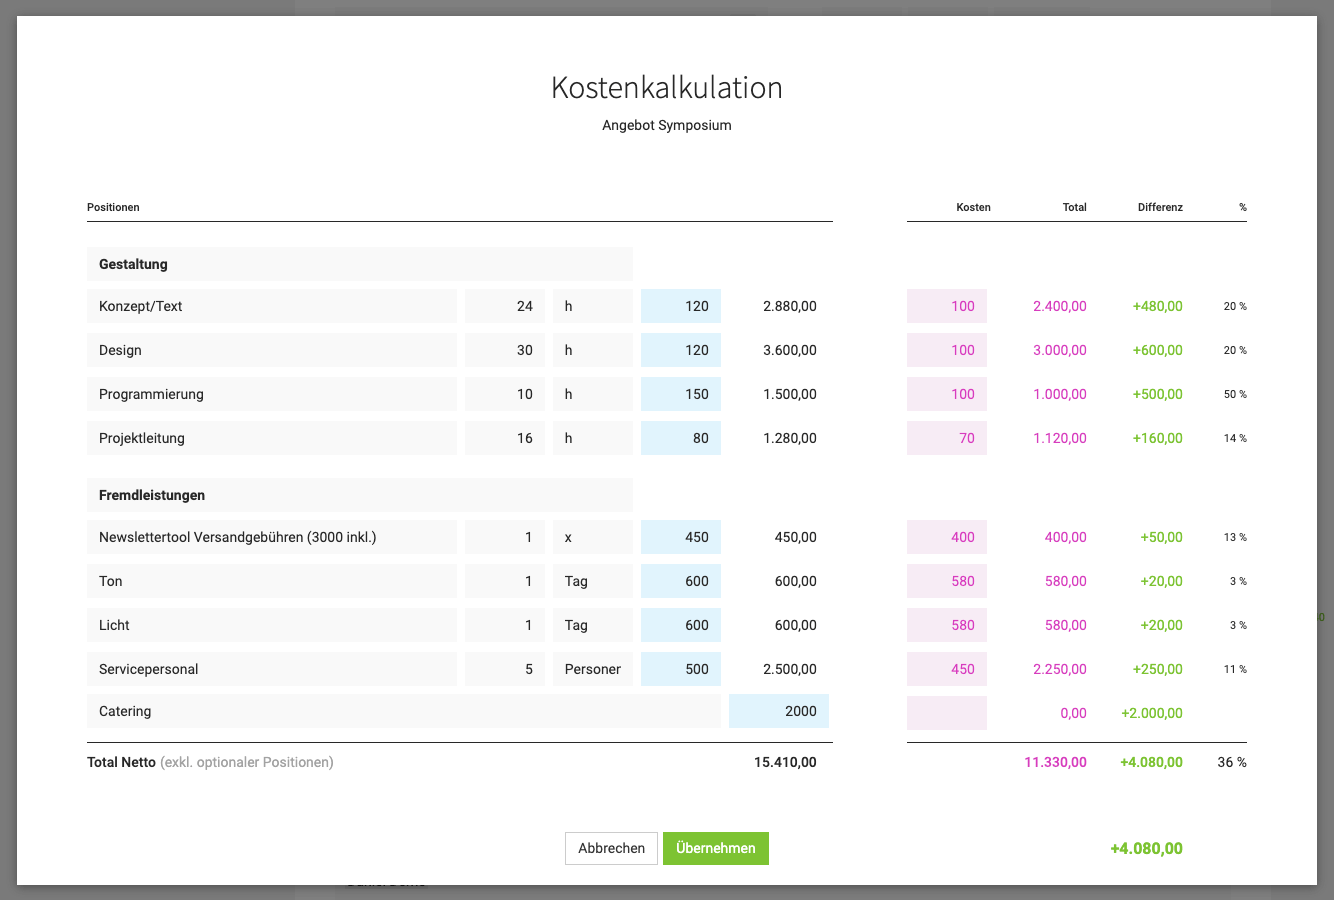Edit the Ton unit field Tag
The width and height of the screenshot is (1334, 900).
(x=593, y=581)
